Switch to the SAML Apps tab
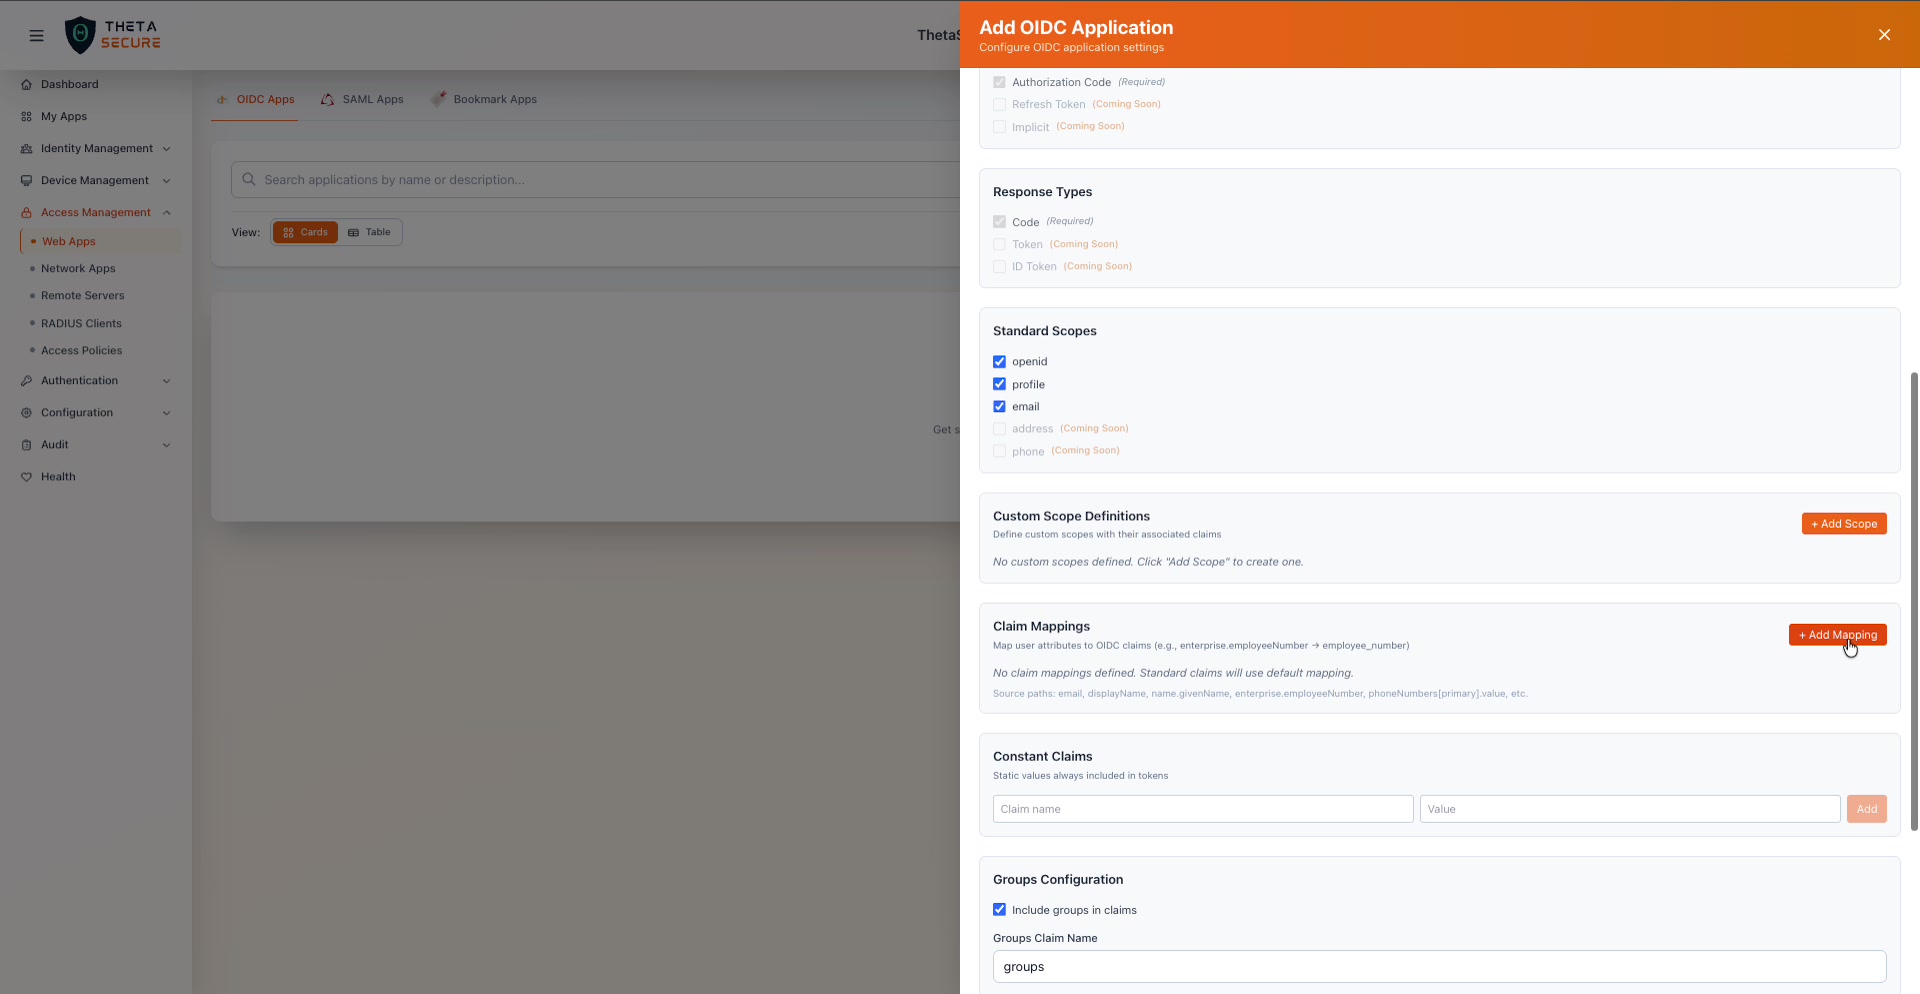 372,99
